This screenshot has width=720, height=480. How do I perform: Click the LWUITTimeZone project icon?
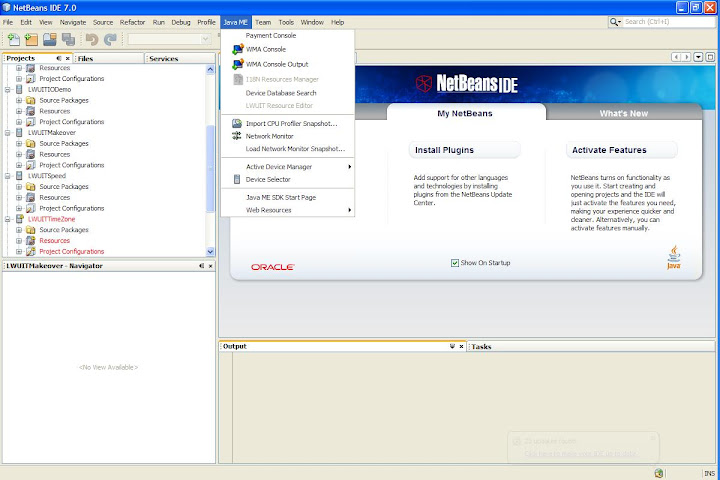tap(20, 219)
